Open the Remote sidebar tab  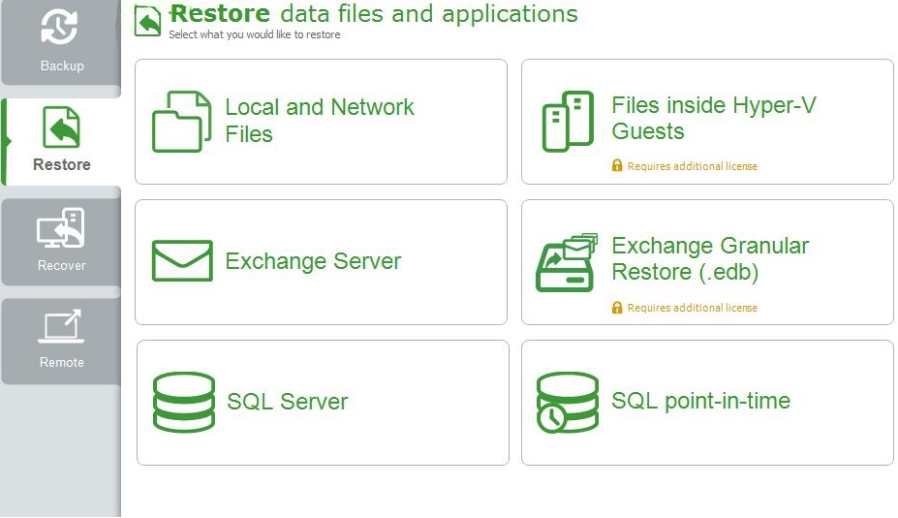point(61,341)
